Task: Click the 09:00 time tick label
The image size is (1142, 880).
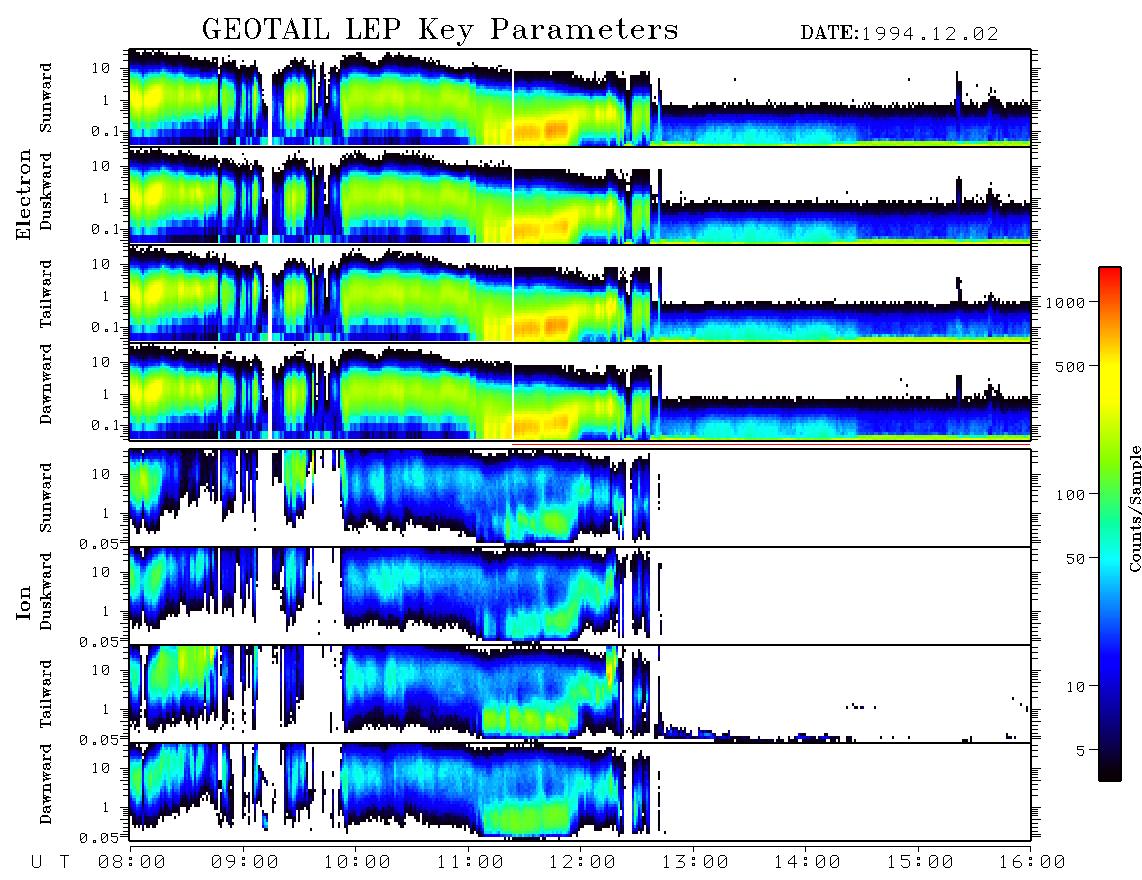Action: 245,862
